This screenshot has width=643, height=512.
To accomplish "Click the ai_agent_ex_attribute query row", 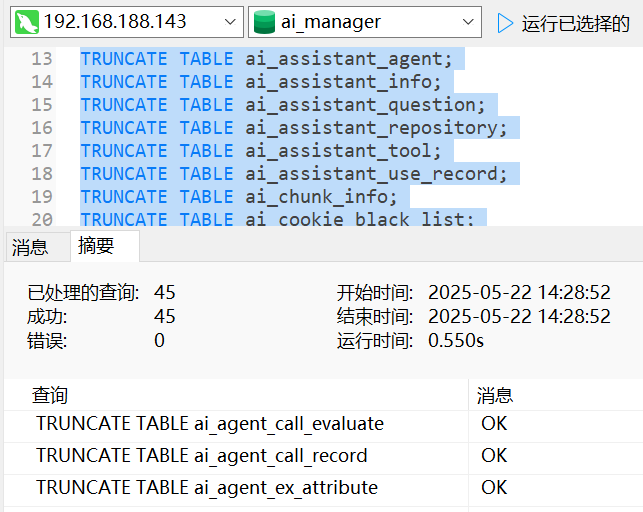I will tap(207, 488).
